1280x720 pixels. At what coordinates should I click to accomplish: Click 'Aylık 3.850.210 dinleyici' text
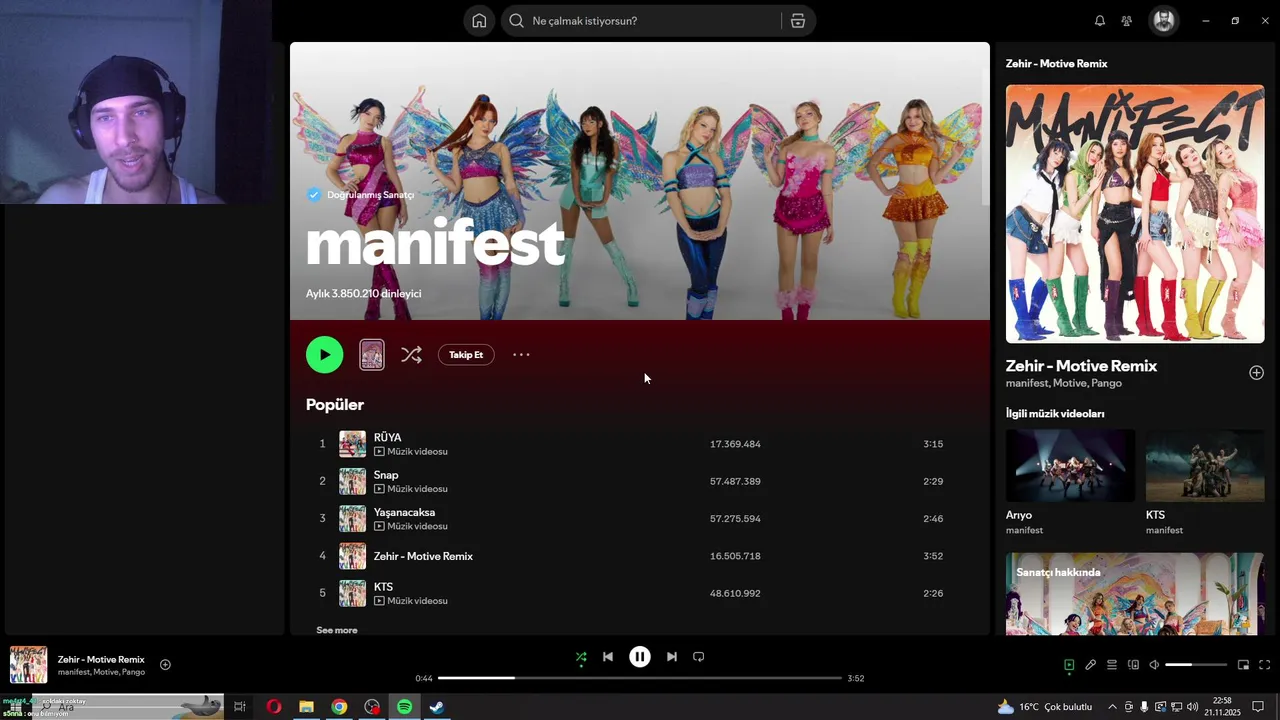point(363,294)
